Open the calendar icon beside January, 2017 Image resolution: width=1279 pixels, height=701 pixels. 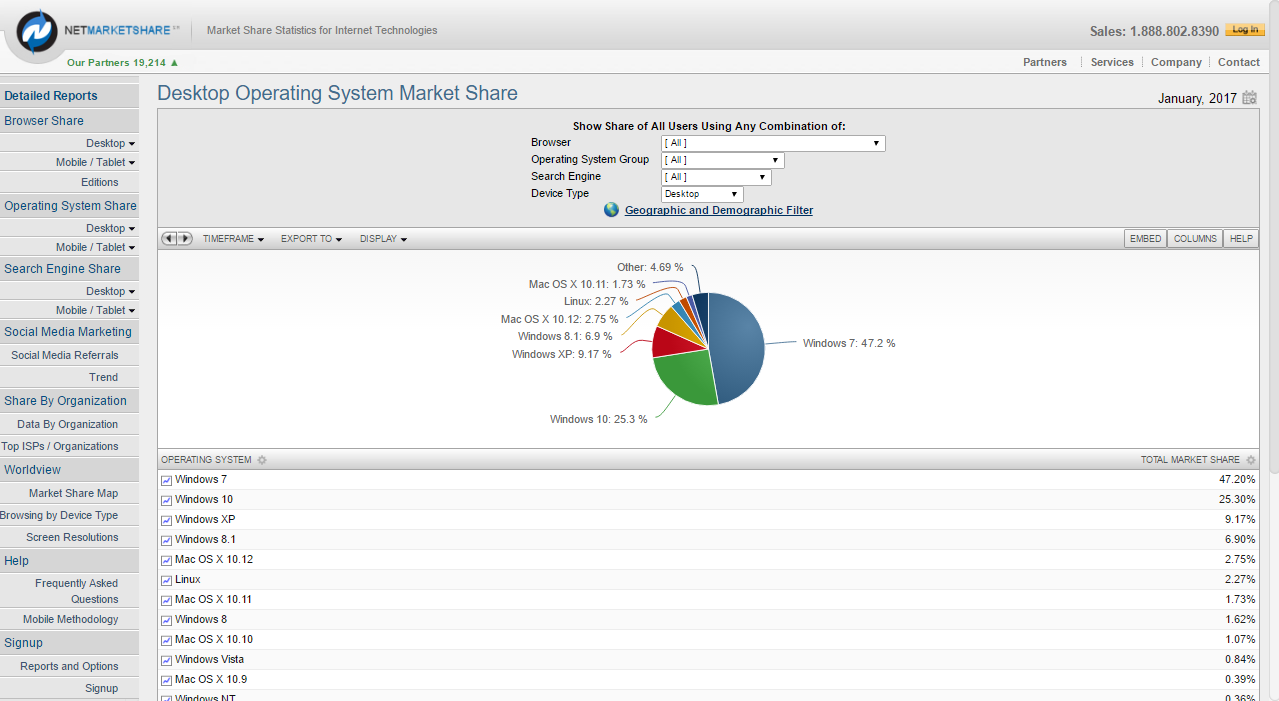pos(1249,98)
